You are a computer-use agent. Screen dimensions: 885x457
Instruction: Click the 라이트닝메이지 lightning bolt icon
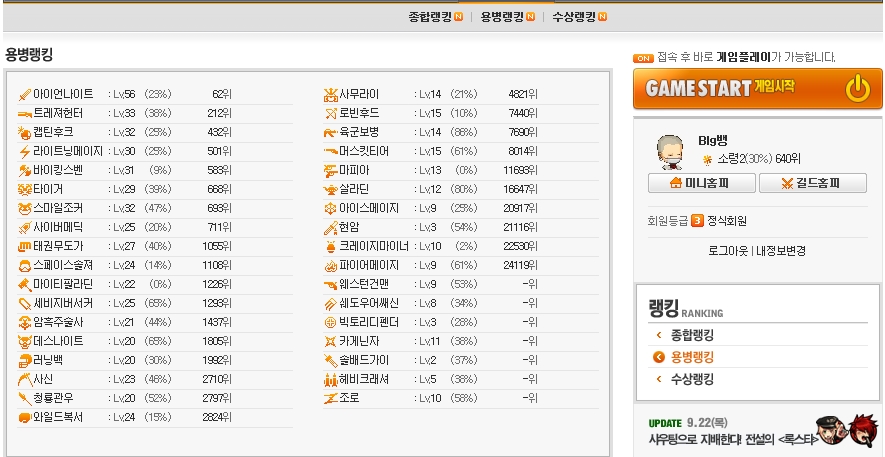[x=24, y=152]
